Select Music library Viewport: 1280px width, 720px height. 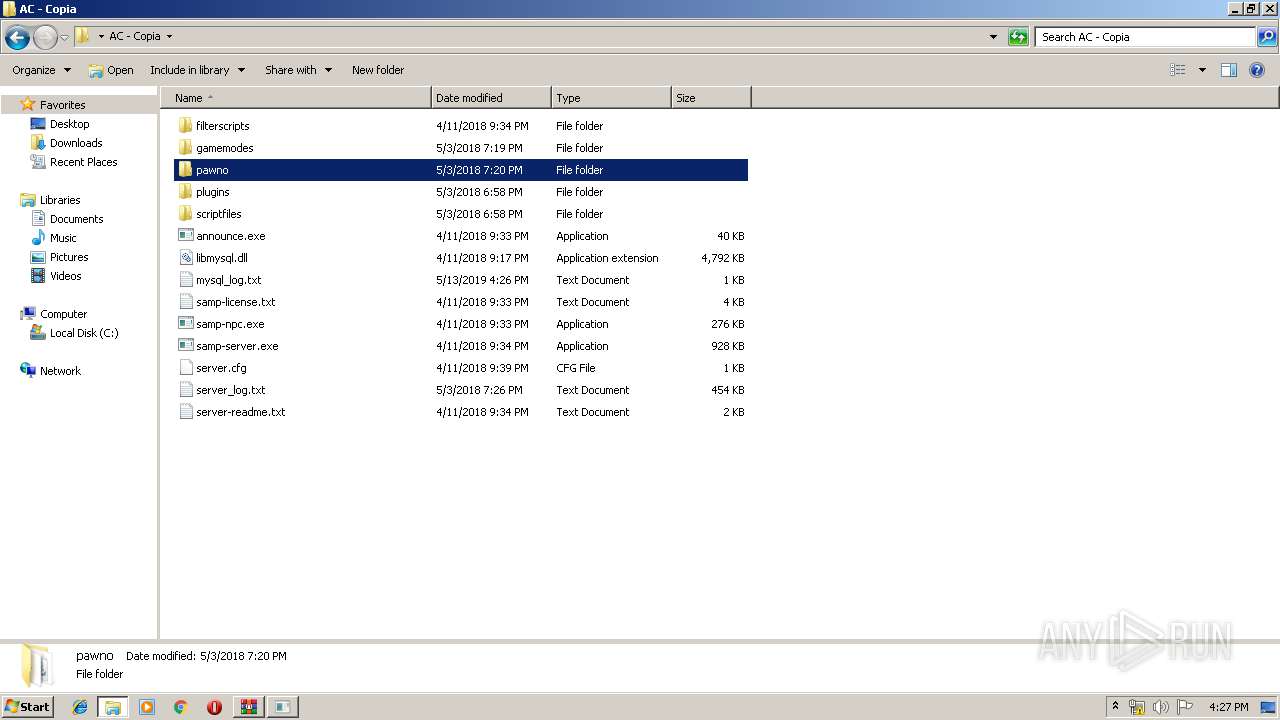click(x=63, y=238)
